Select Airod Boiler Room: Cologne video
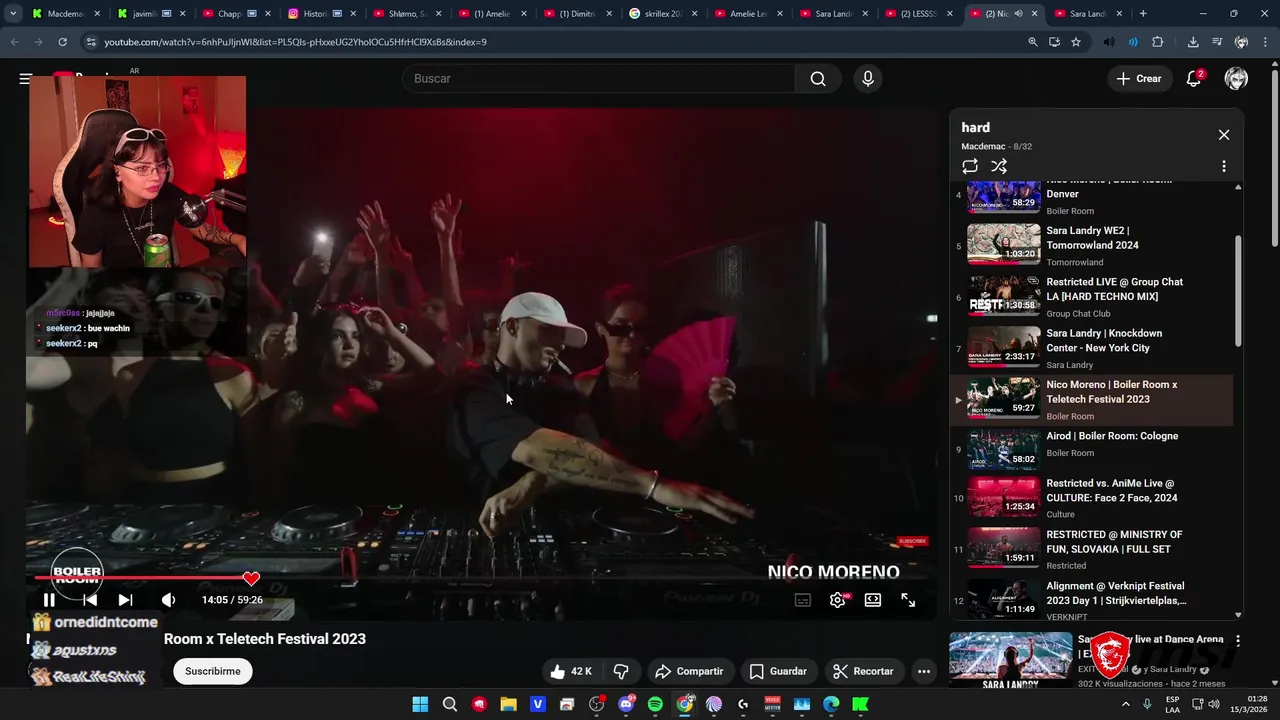 click(x=1091, y=451)
